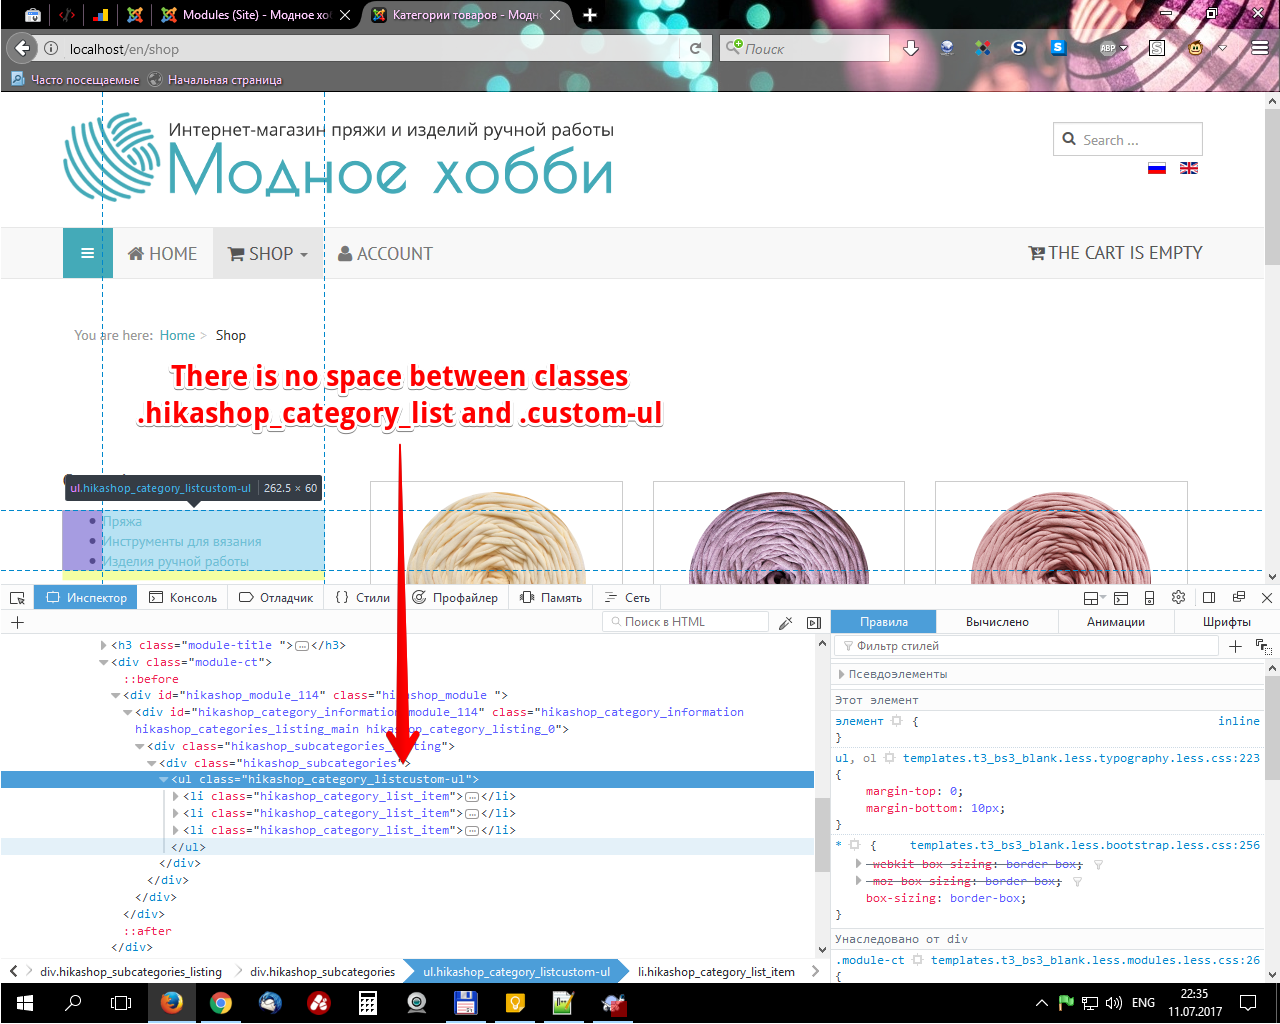Click the Home breadcrumb link
The height and width of the screenshot is (1024, 1280).
tap(177, 335)
